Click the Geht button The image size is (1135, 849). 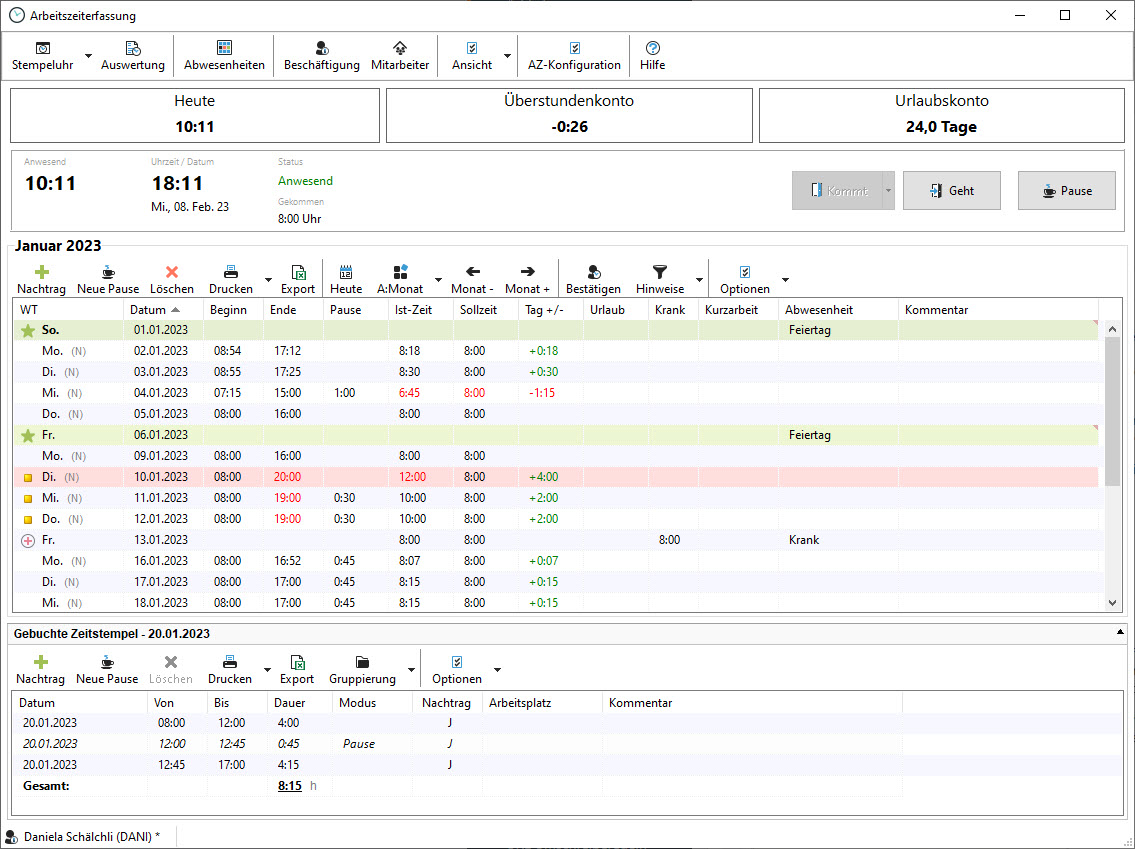(952, 191)
